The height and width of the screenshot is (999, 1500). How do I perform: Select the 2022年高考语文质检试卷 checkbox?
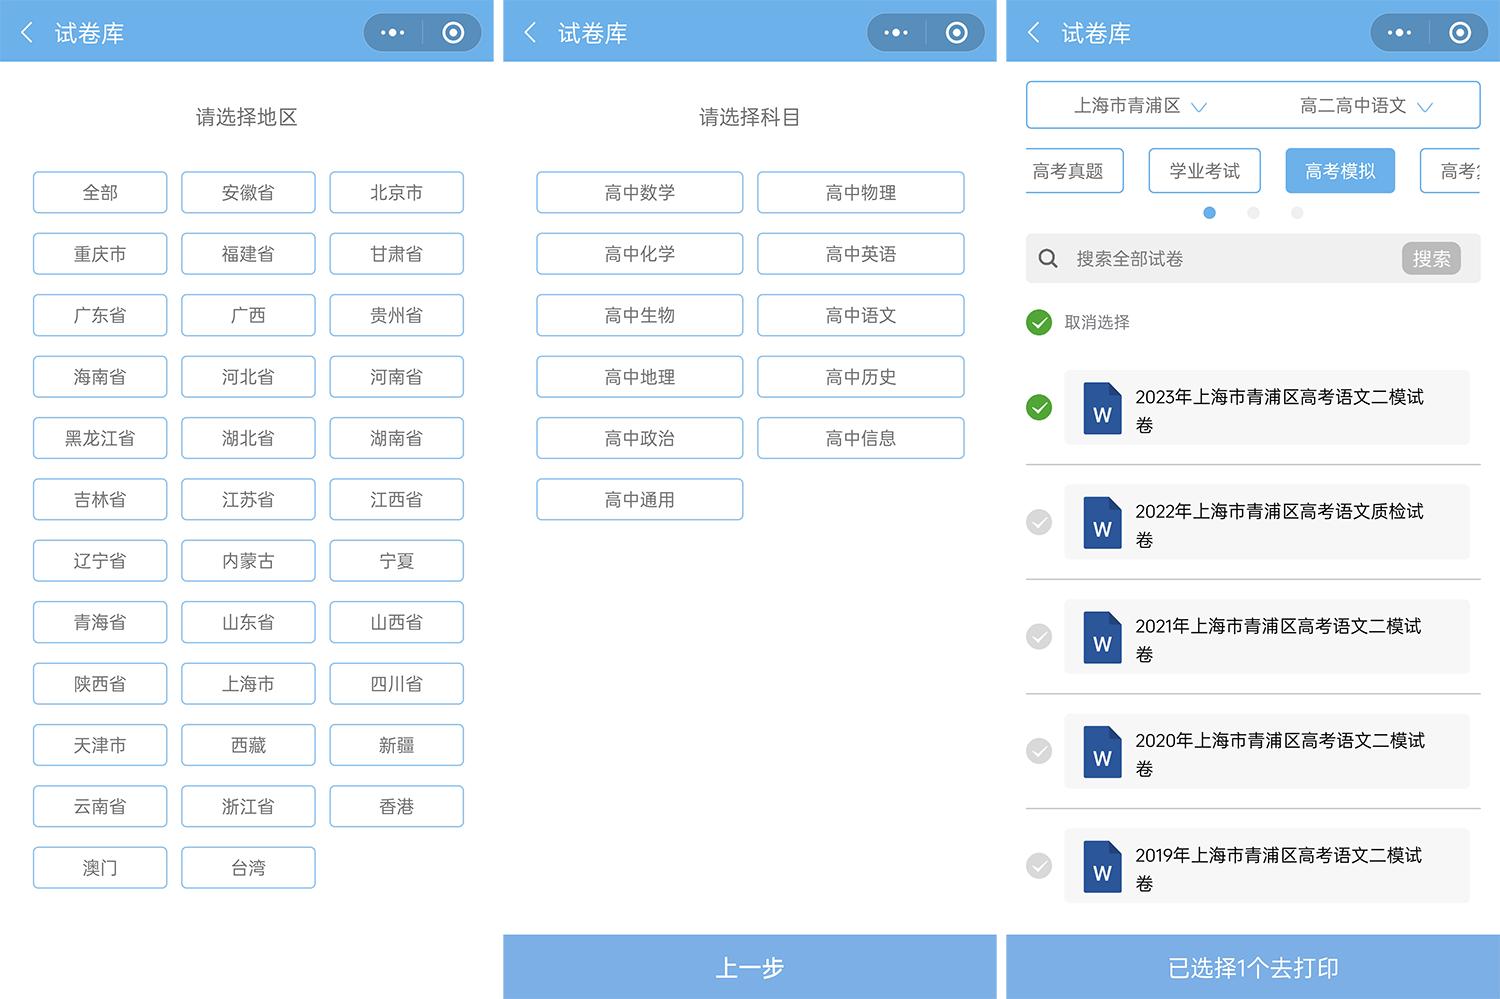tap(1040, 523)
